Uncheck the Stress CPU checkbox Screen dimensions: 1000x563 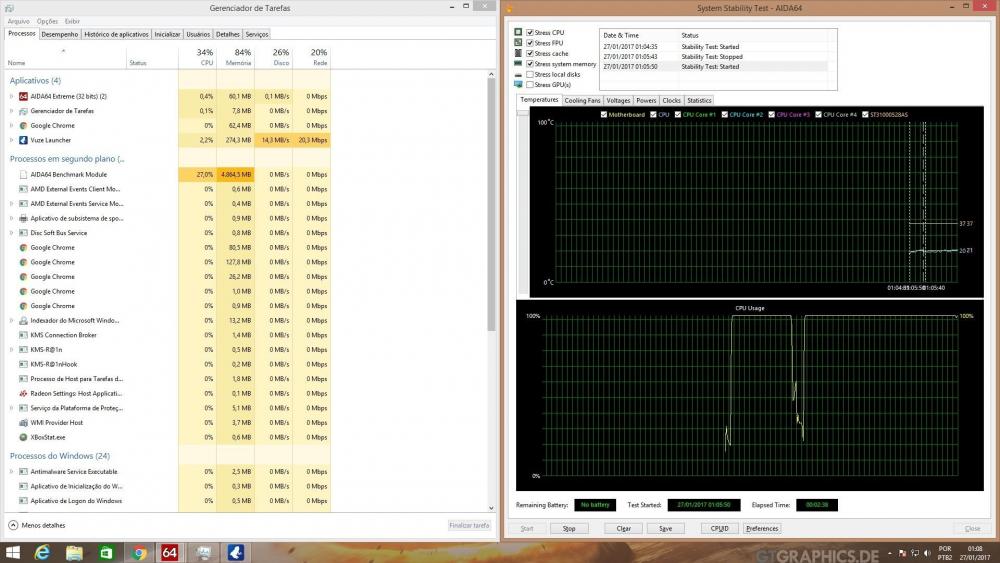coord(530,33)
